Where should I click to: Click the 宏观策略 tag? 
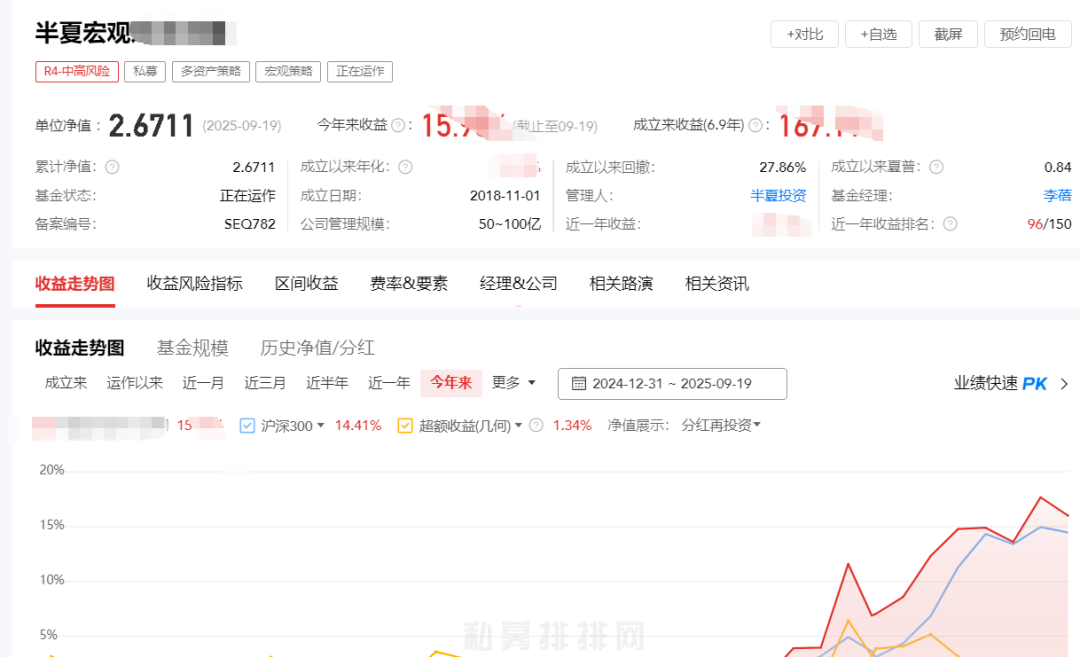[x=288, y=72]
